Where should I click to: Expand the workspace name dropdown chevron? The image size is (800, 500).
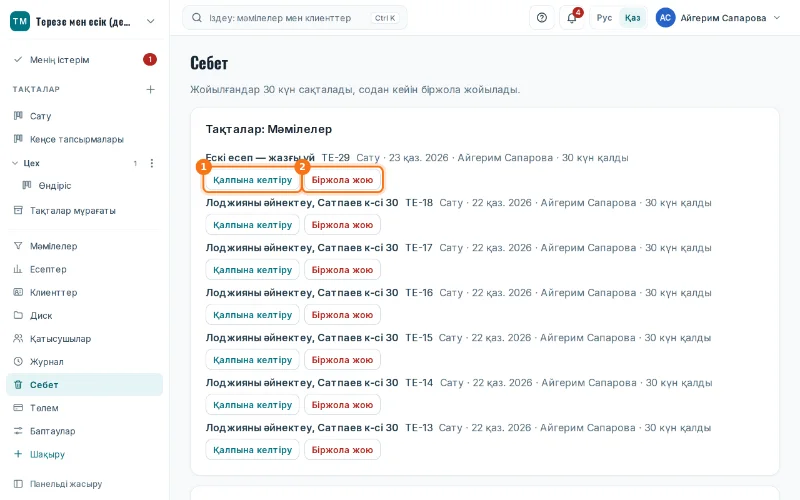click(151, 21)
